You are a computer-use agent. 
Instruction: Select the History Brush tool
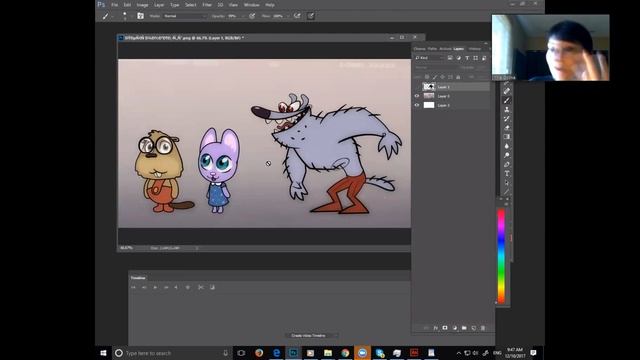[507, 118]
